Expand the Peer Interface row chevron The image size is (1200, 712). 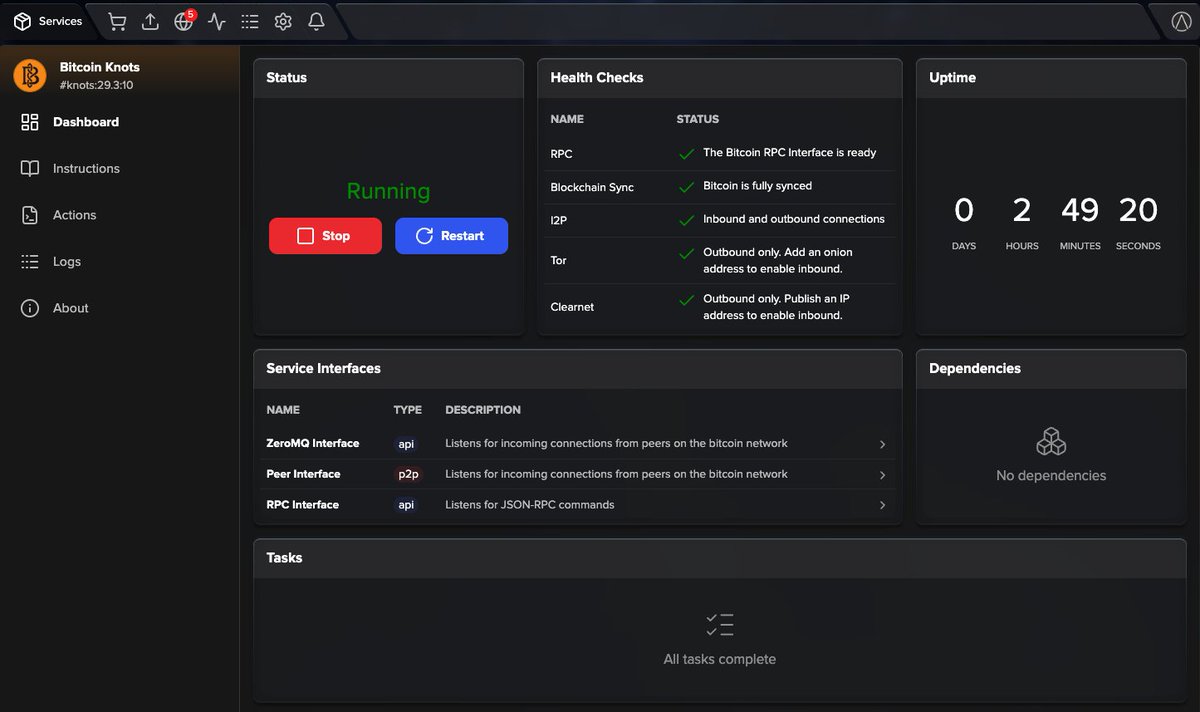pyautogui.click(x=882, y=475)
